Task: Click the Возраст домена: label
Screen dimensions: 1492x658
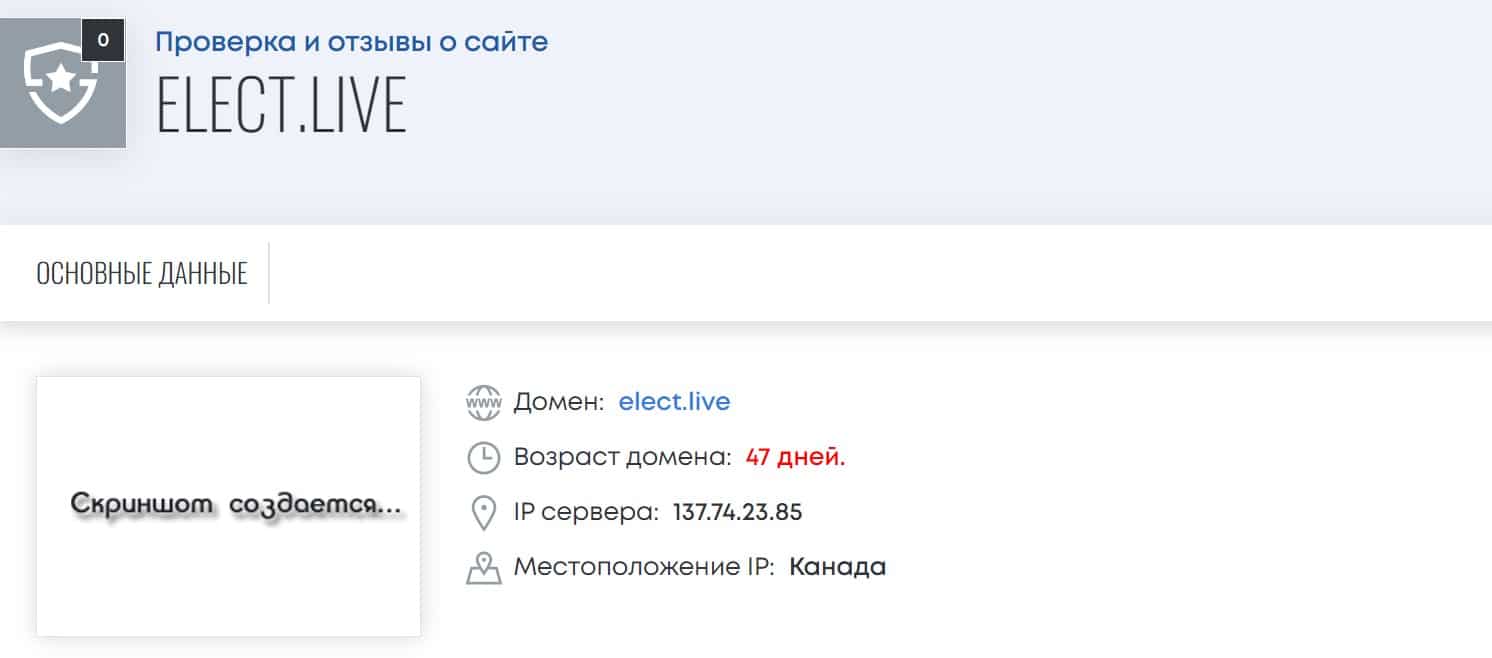Action: (623, 458)
